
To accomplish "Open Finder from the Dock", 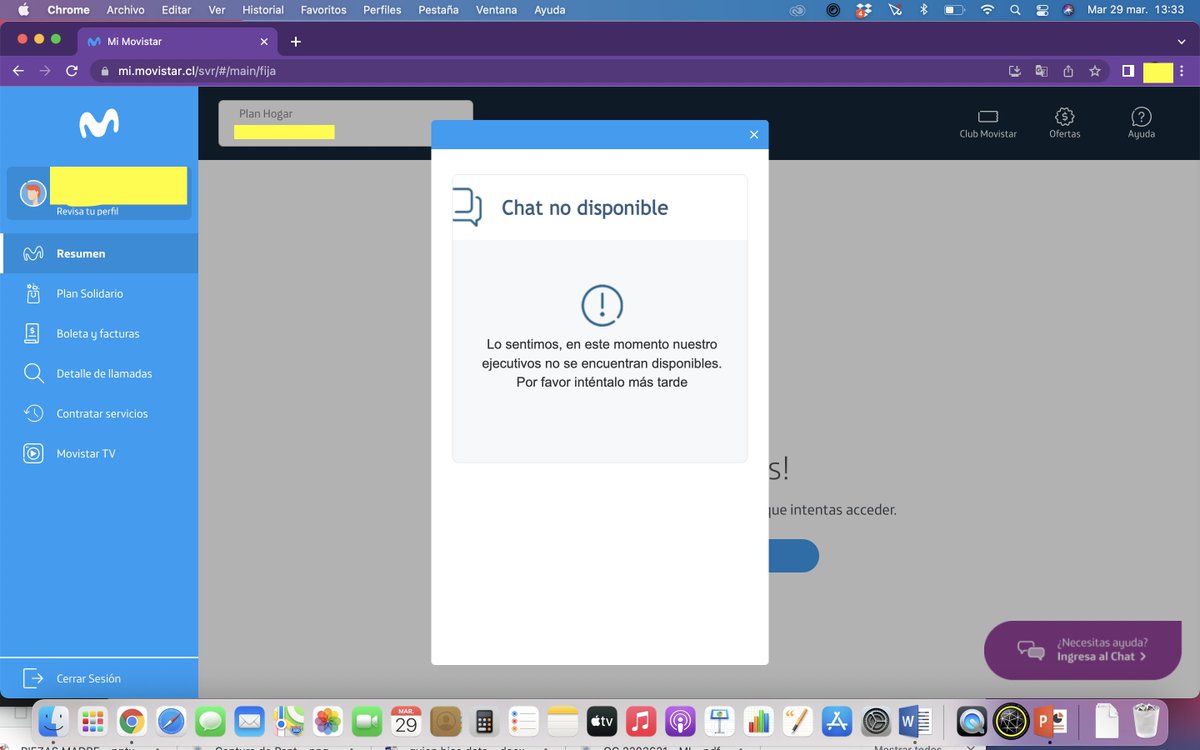I will 53,721.
